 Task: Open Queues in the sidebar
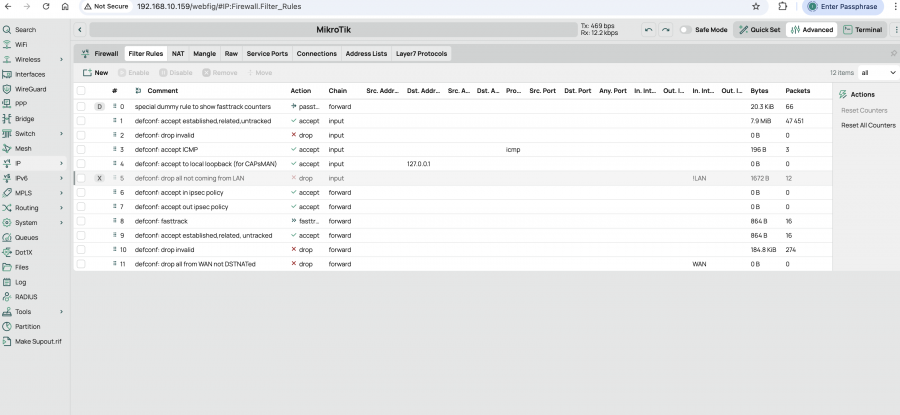point(27,238)
